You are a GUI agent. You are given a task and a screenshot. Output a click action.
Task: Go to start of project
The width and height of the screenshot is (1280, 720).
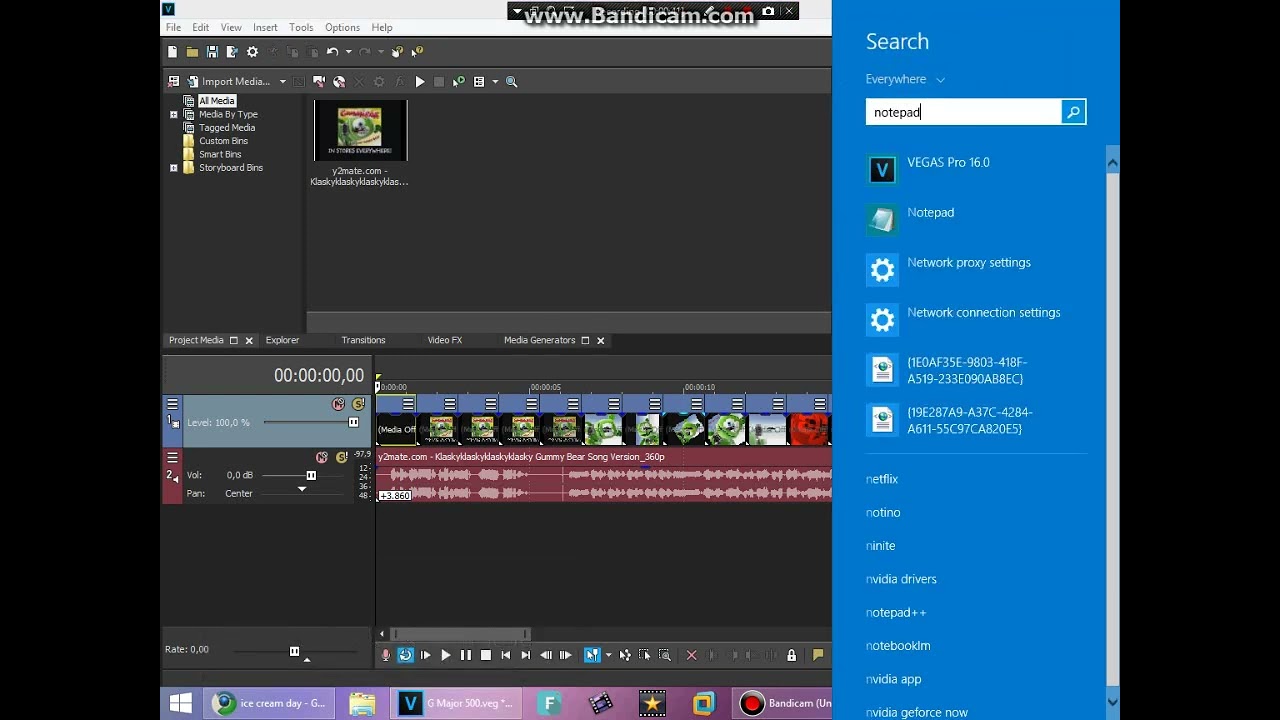point(505,655)
